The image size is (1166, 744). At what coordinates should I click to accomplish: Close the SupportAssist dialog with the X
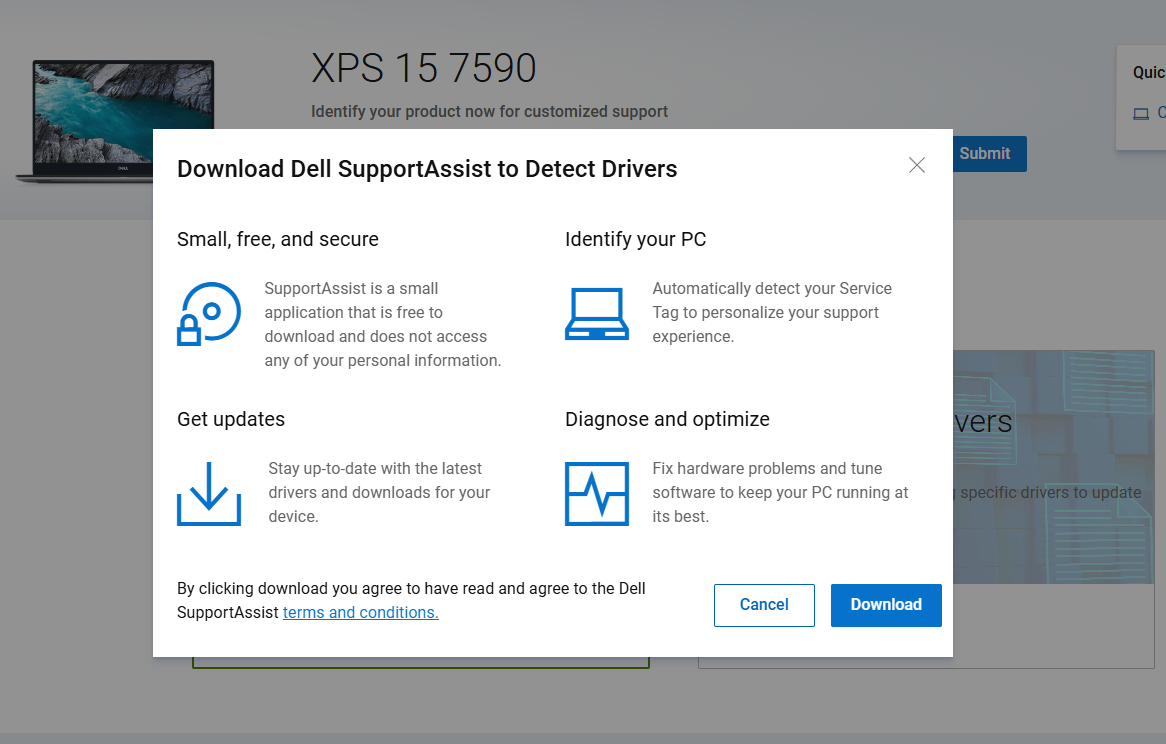pyautogui.click(x=916, y=165)
